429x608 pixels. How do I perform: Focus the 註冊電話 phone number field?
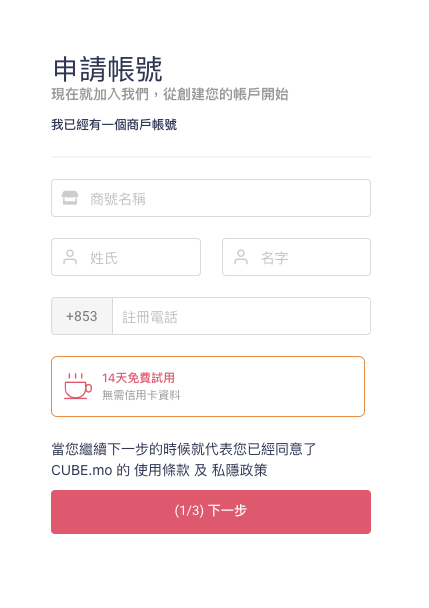241,316
